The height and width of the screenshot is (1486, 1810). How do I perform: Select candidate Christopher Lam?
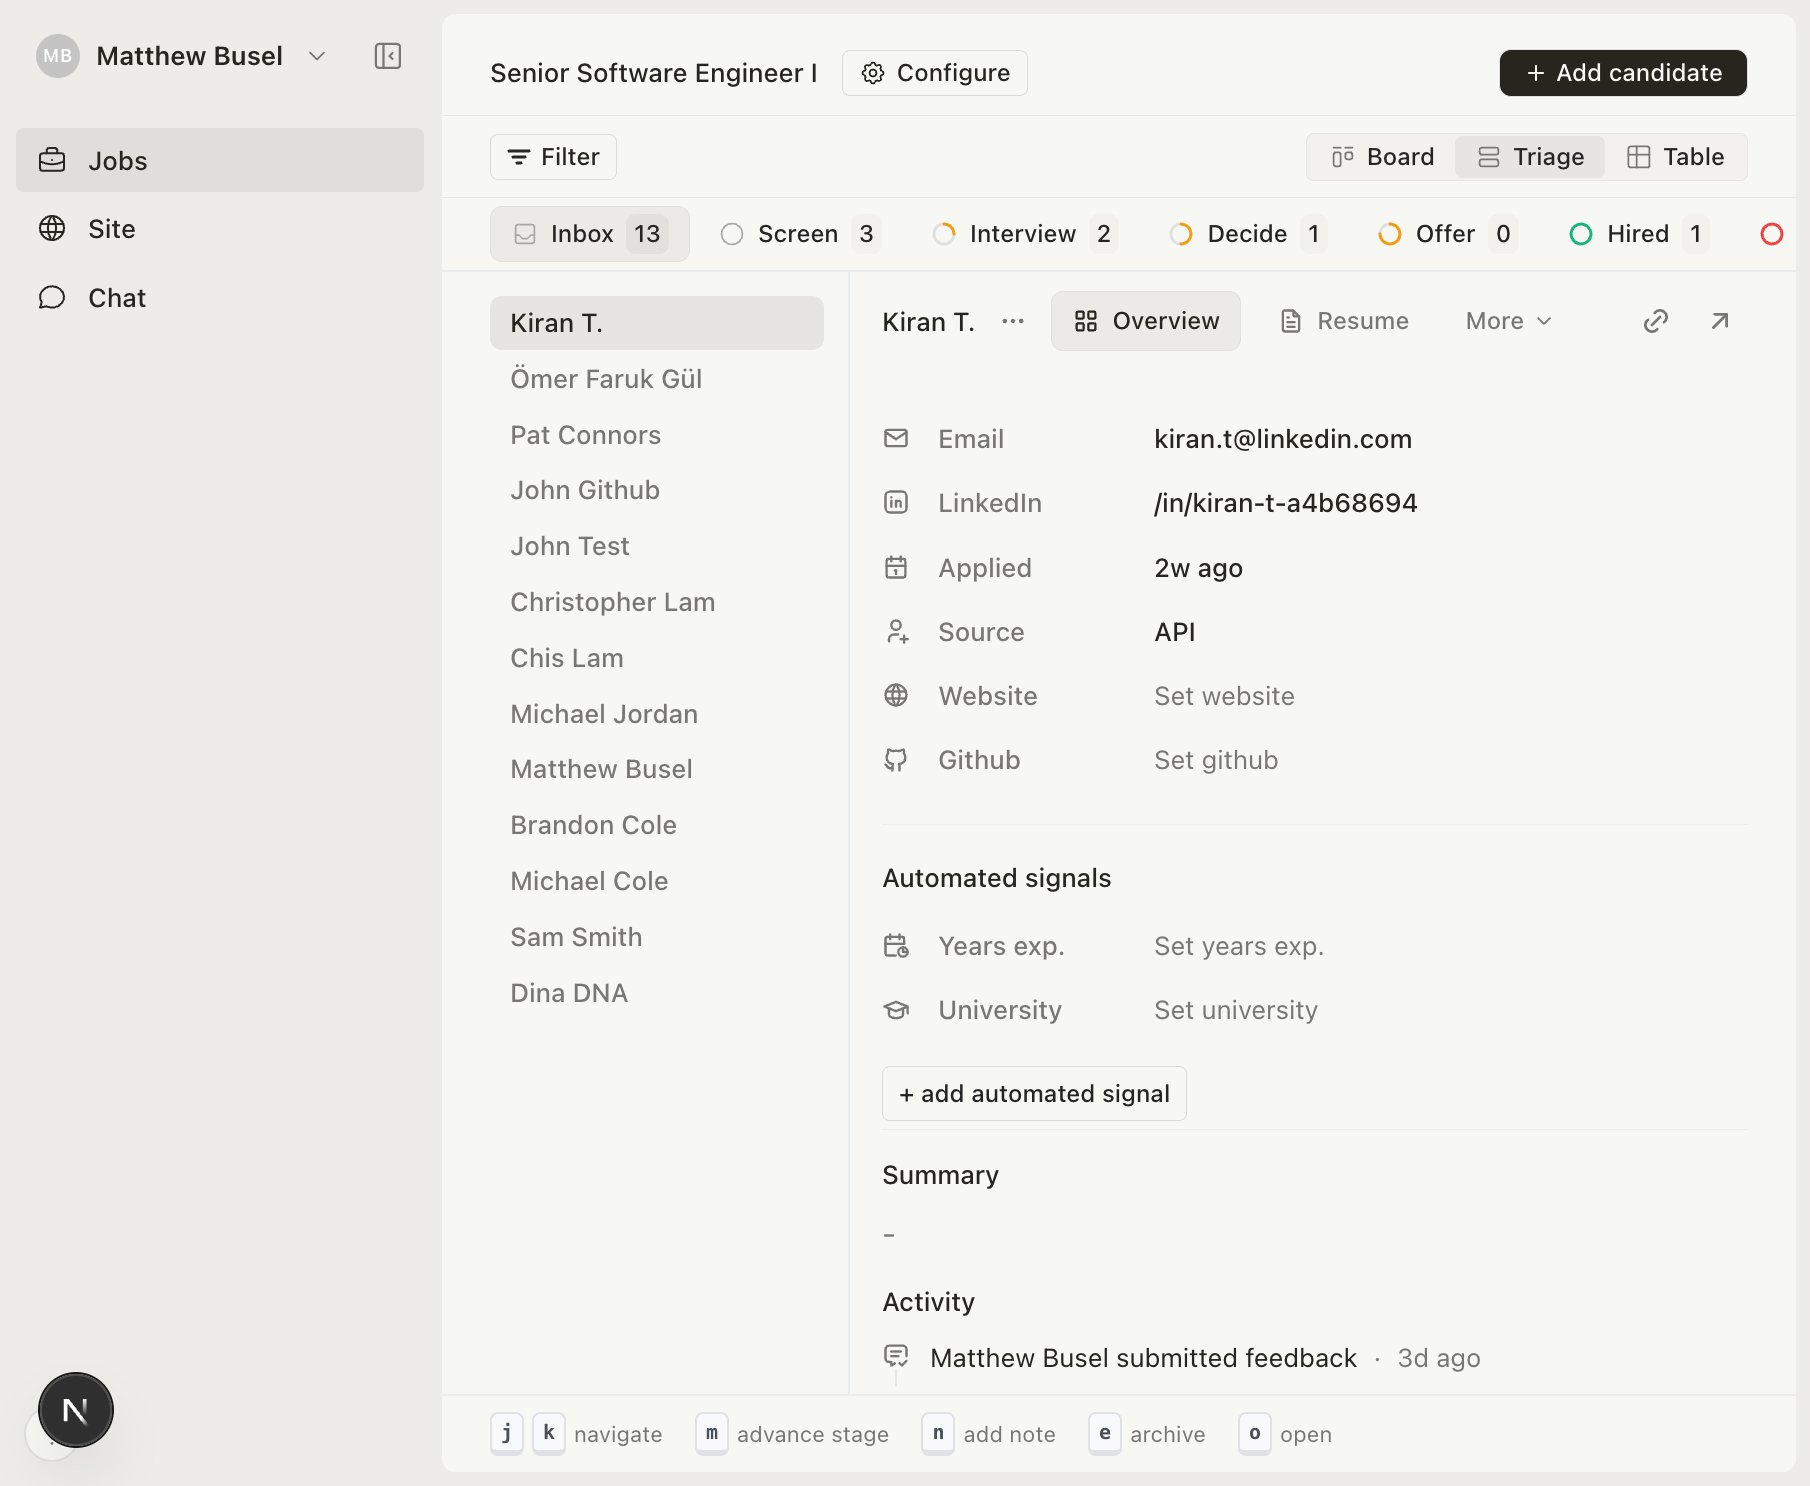point(657,602)
